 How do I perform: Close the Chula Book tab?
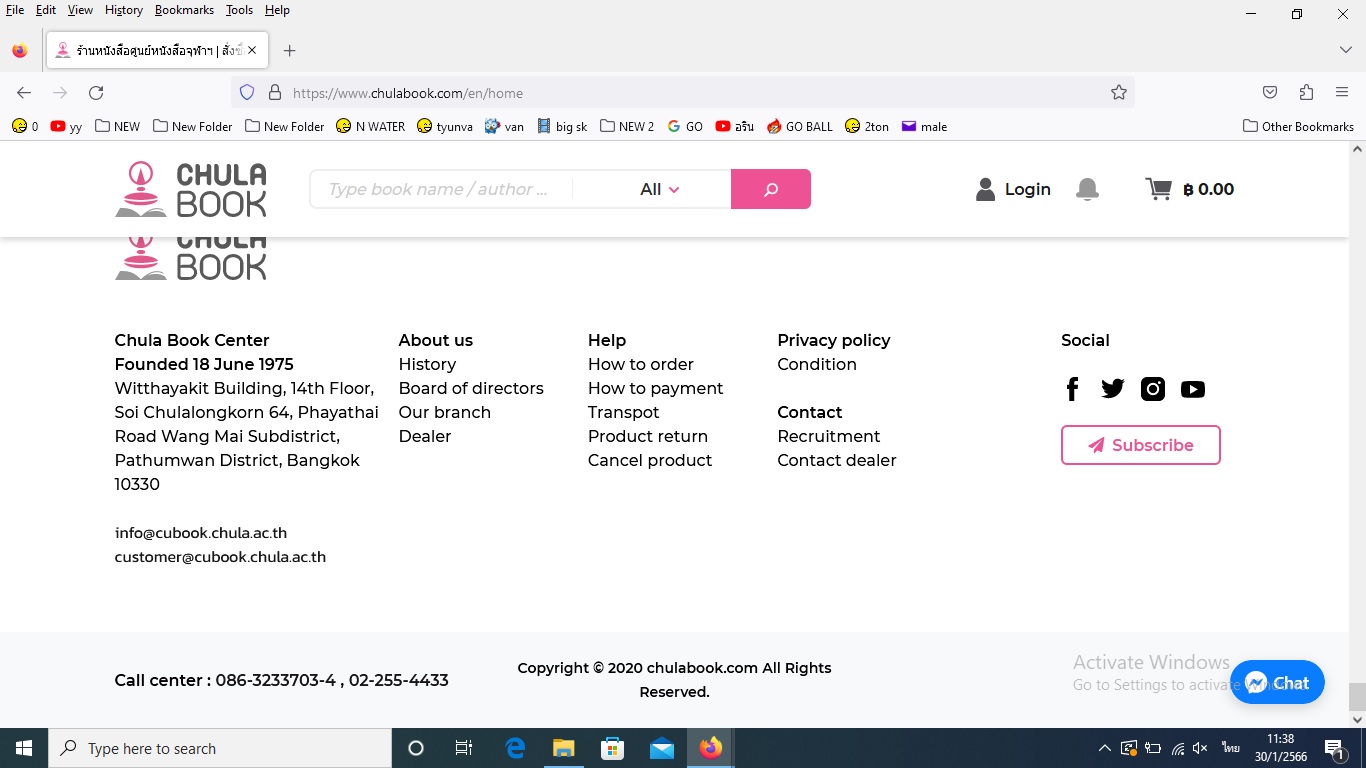[x=252, y=50]
